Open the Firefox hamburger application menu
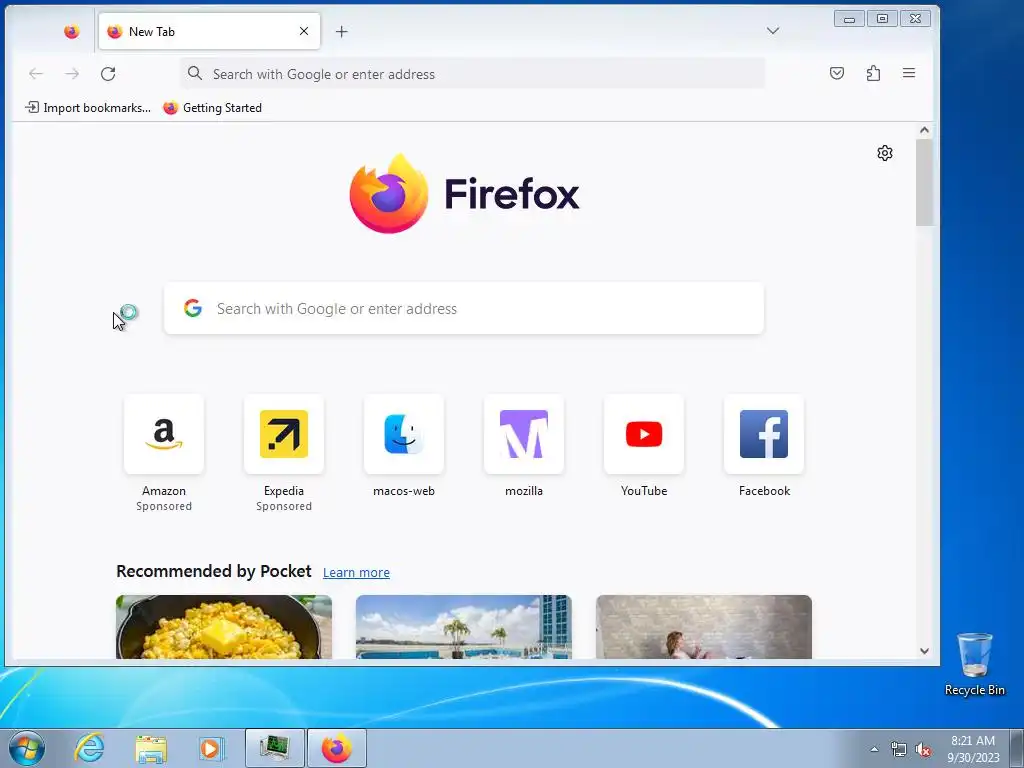Screen dimensions: 1024x768 909,73
